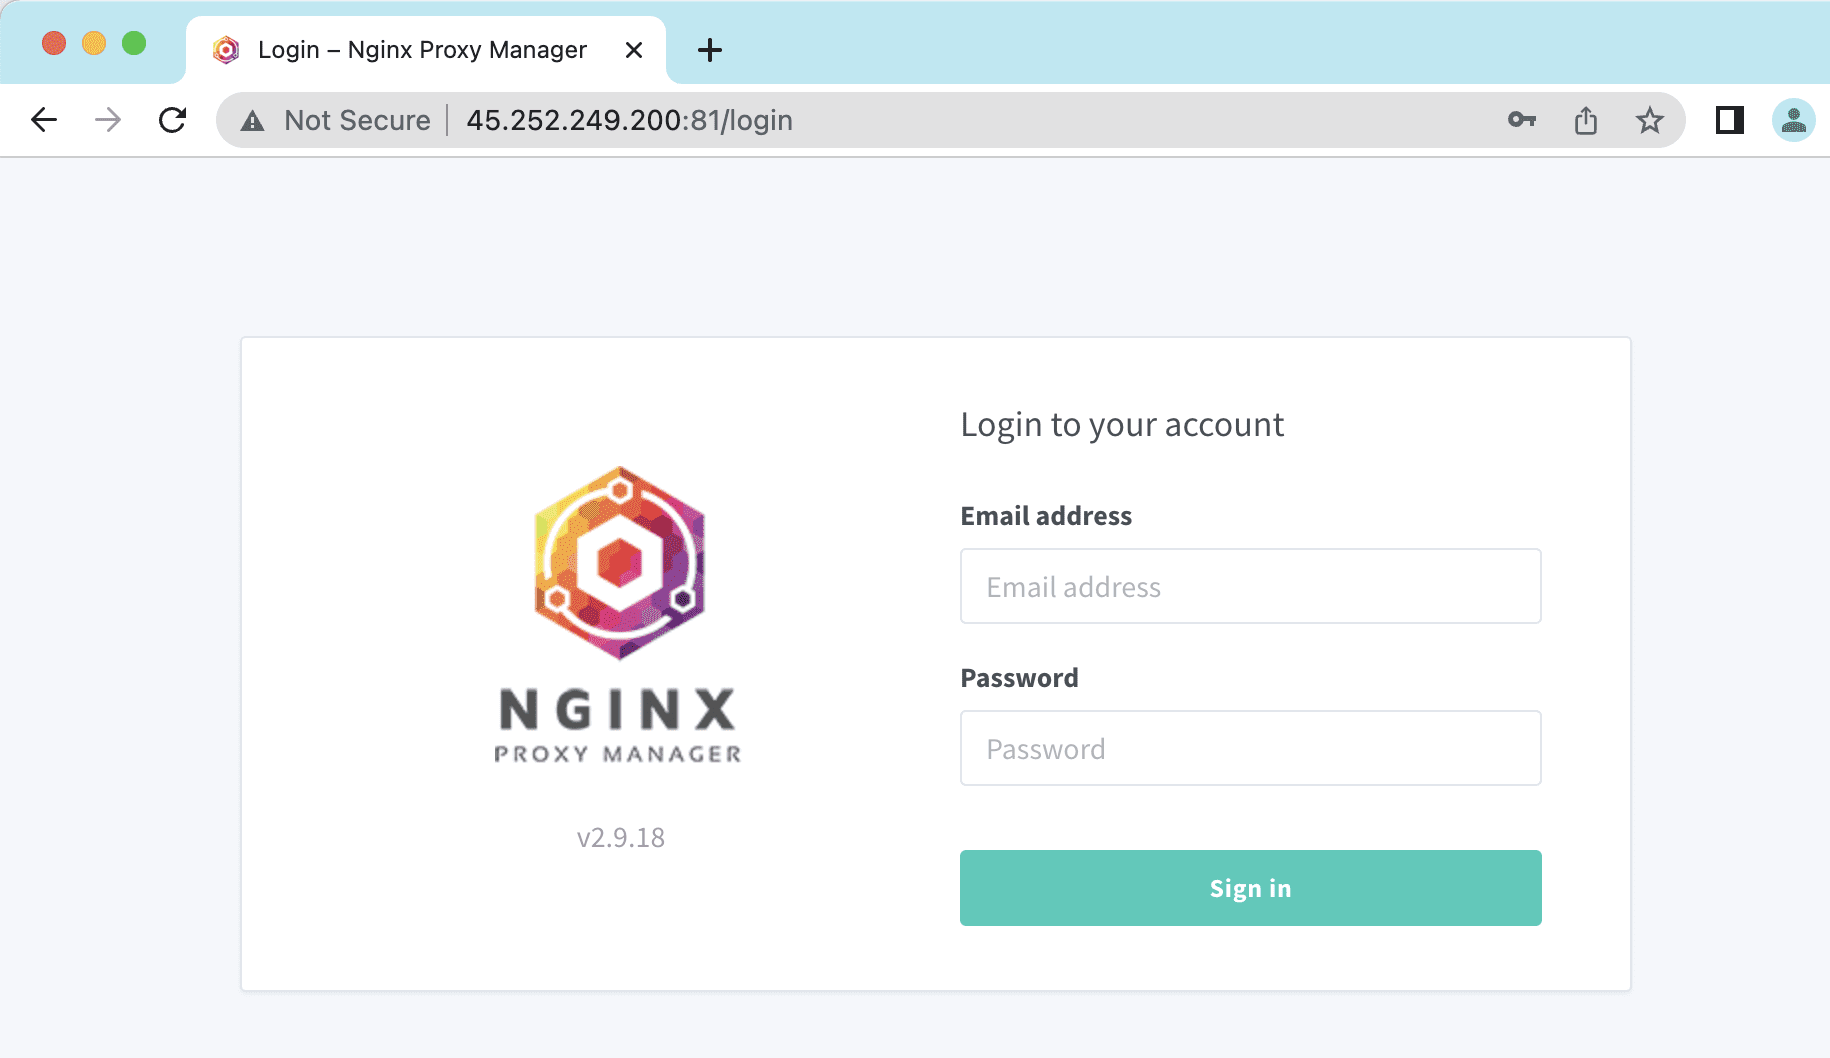
Task: Click the Password input field
Action: coord(1250,748)
